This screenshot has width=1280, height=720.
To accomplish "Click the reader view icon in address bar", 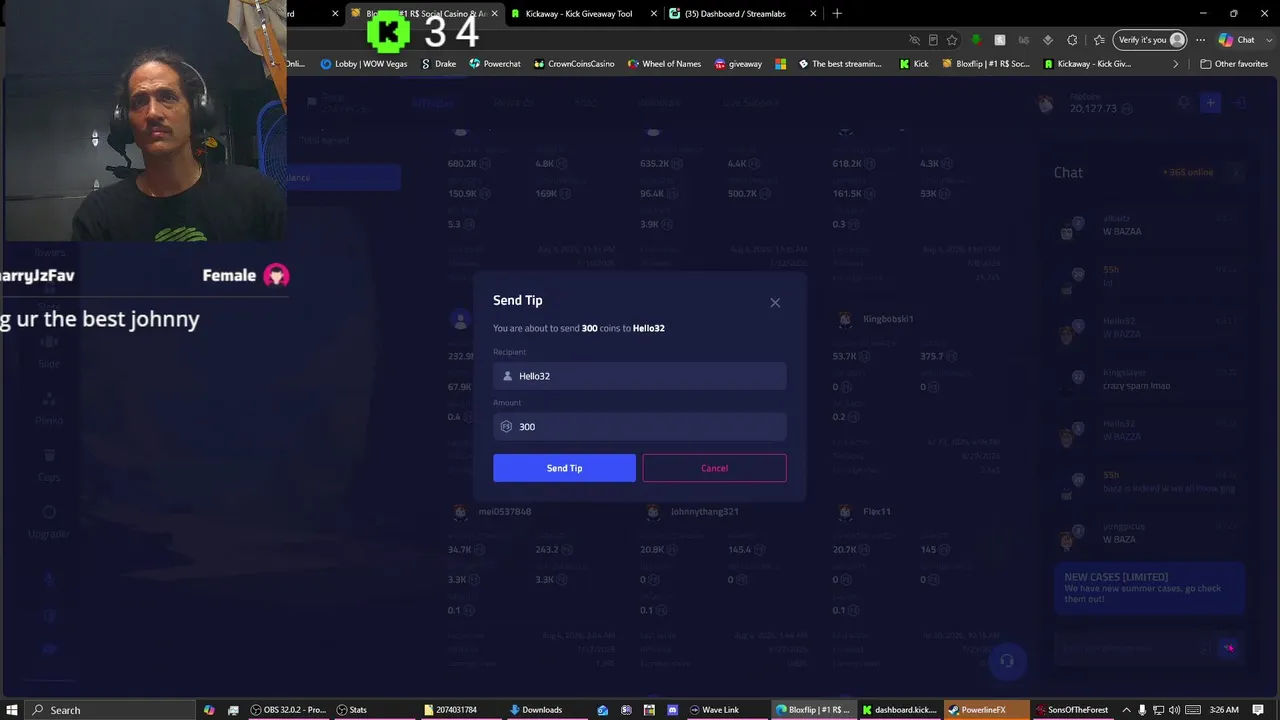I will [x=933, y=40].
